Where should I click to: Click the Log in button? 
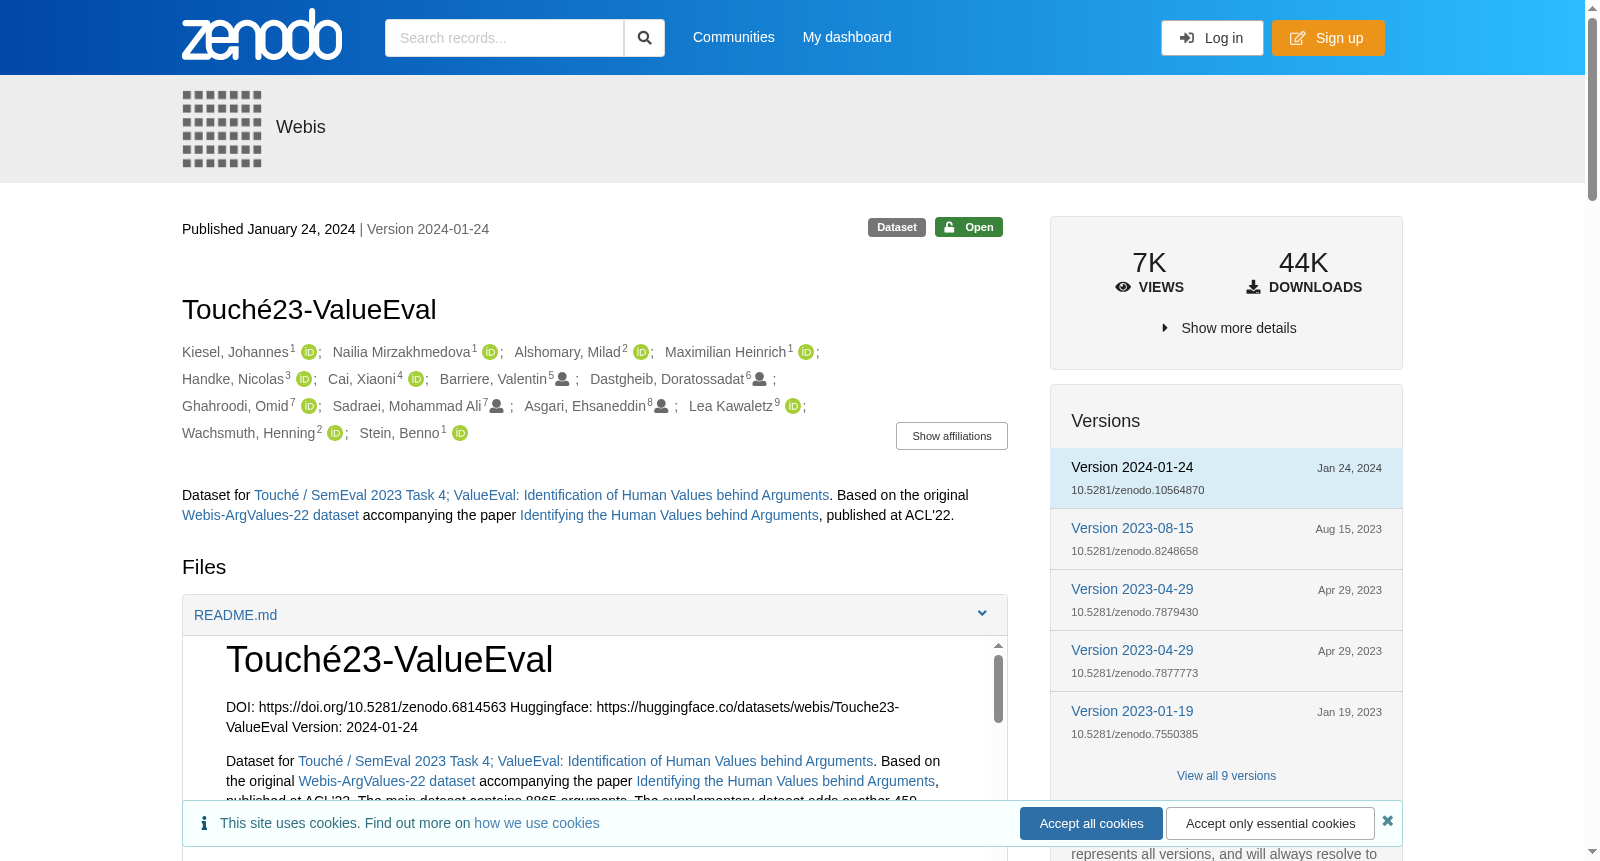tap(1212, 38)
